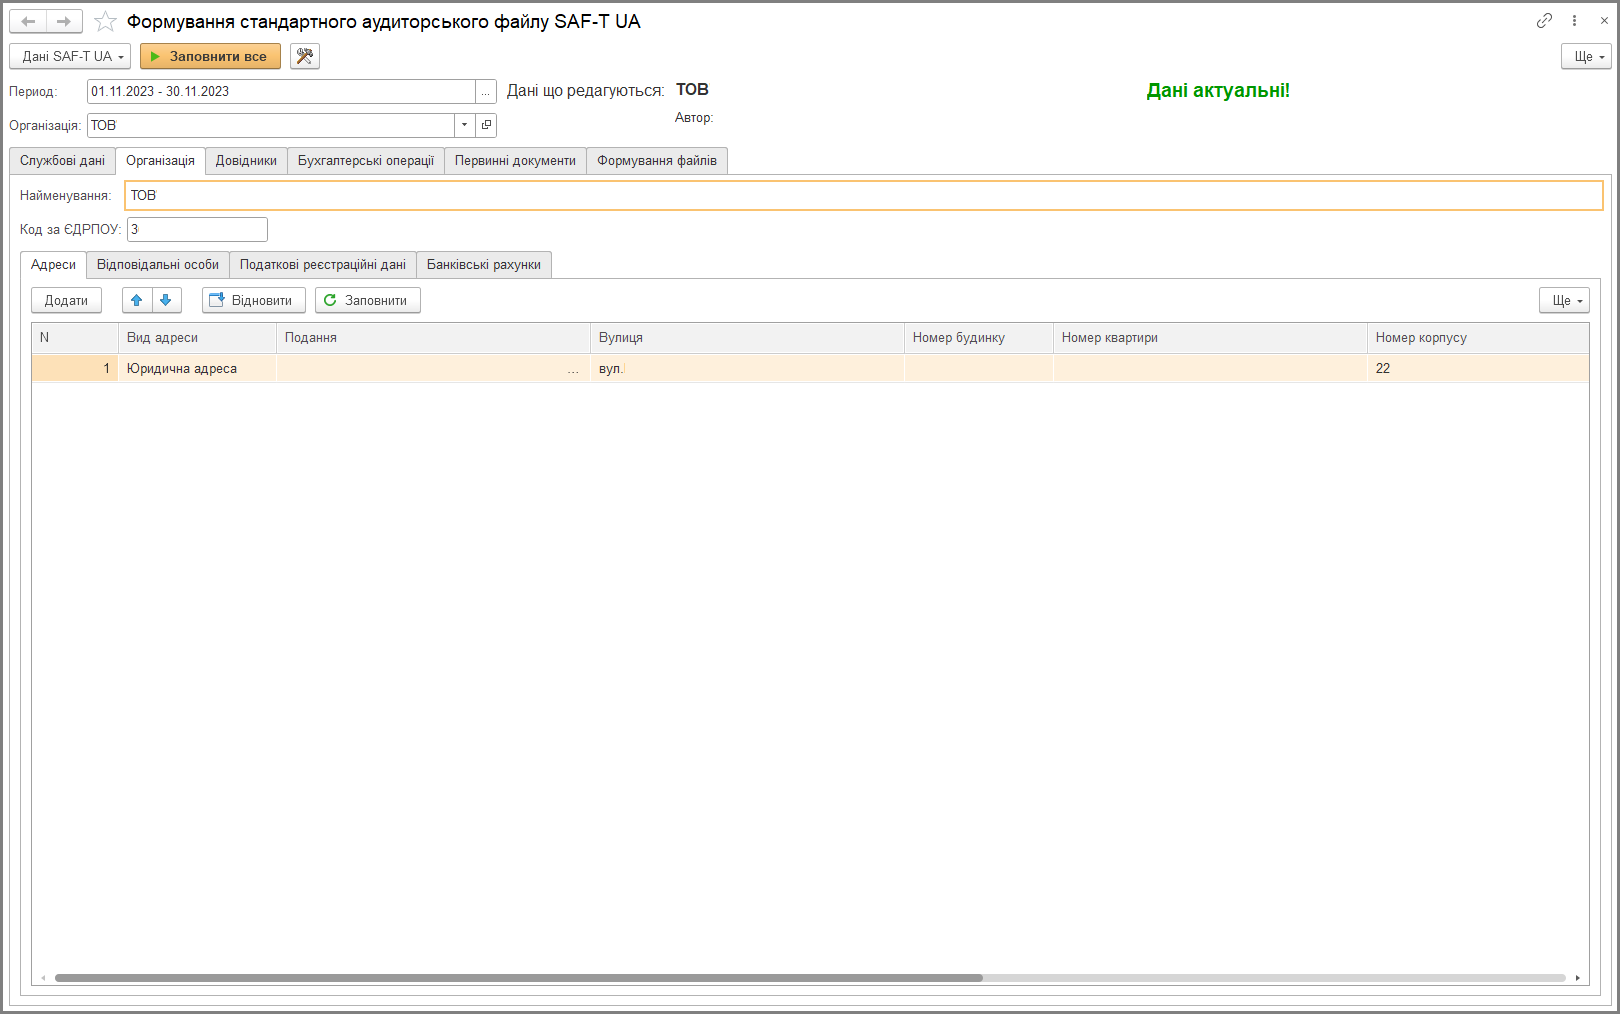
Task: Go to Формування файлів tab
Action: pos(657,160)
